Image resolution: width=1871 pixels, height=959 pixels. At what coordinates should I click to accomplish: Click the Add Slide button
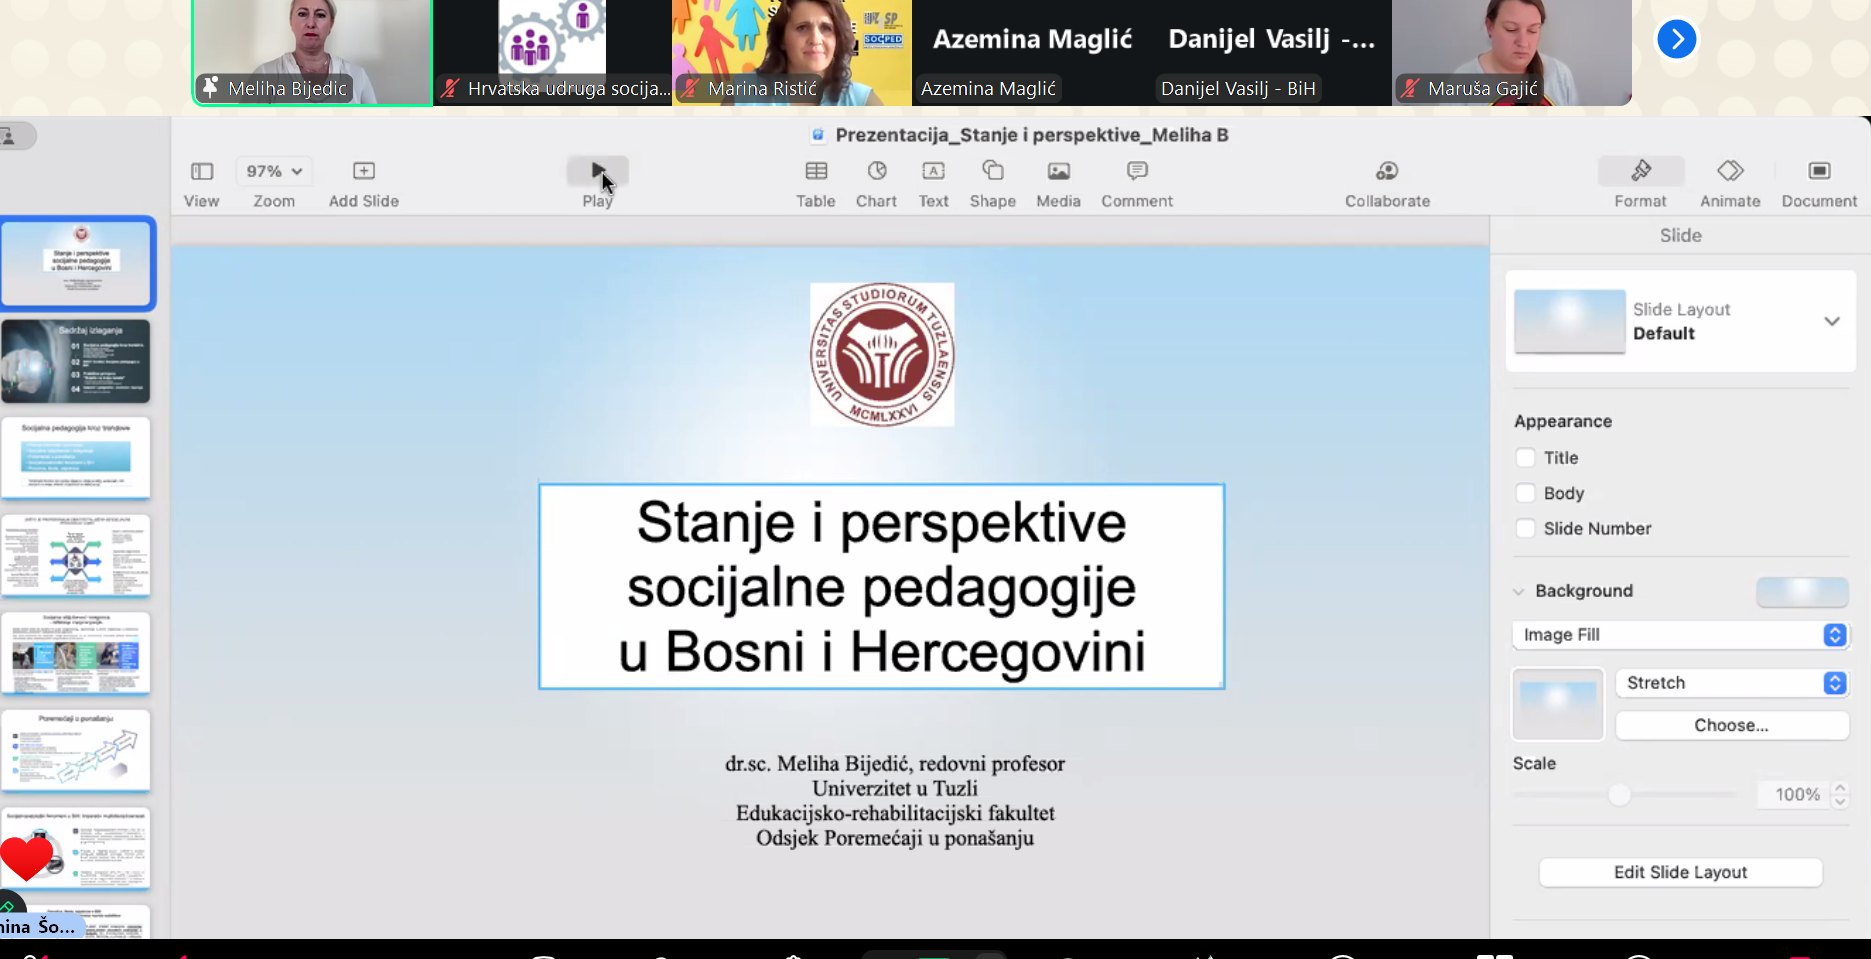click(x=364, y=172)
